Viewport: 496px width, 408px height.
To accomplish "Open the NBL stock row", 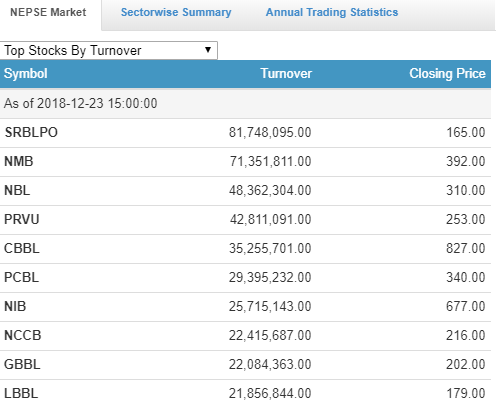I will [245, 191].
